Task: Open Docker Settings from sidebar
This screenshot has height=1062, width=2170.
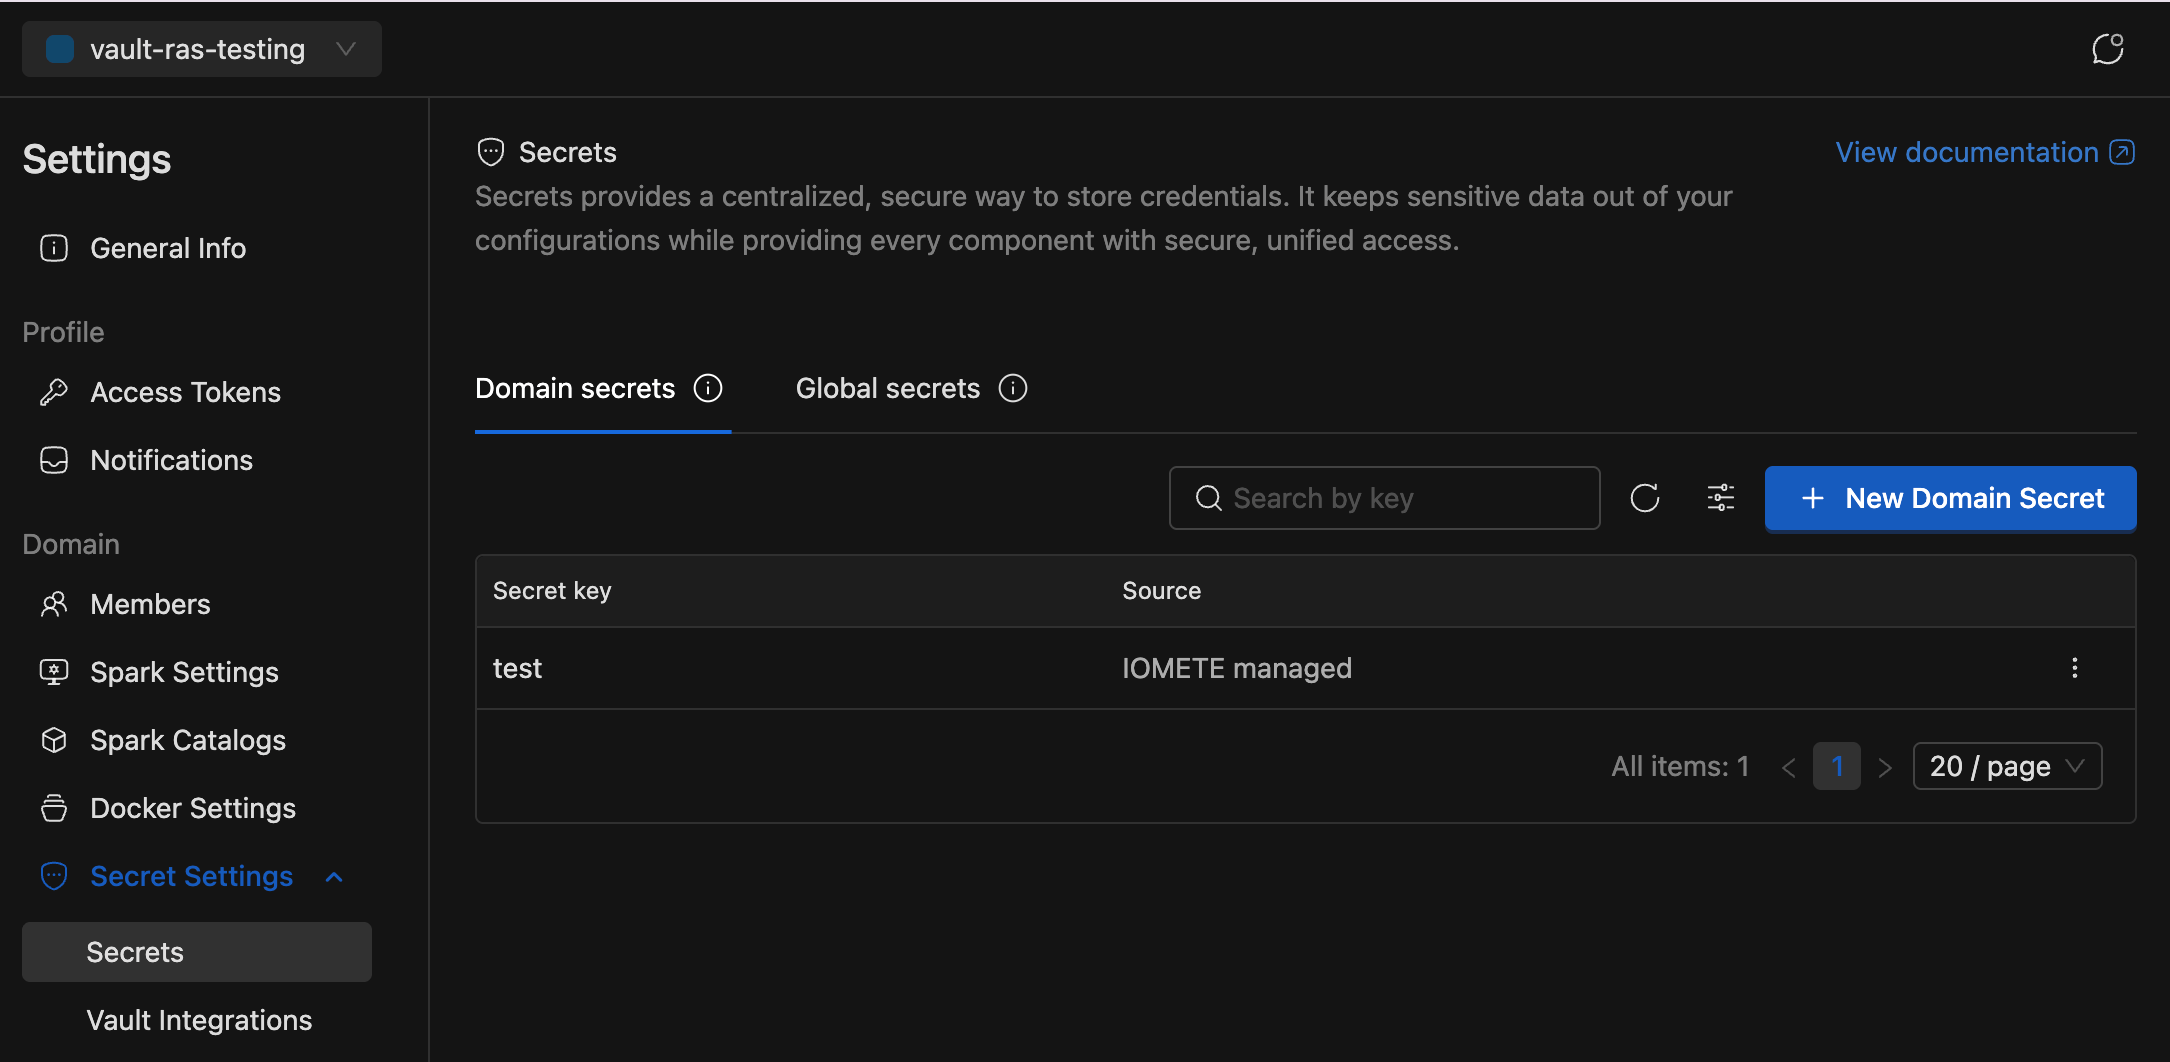Action: click(192, 808)
